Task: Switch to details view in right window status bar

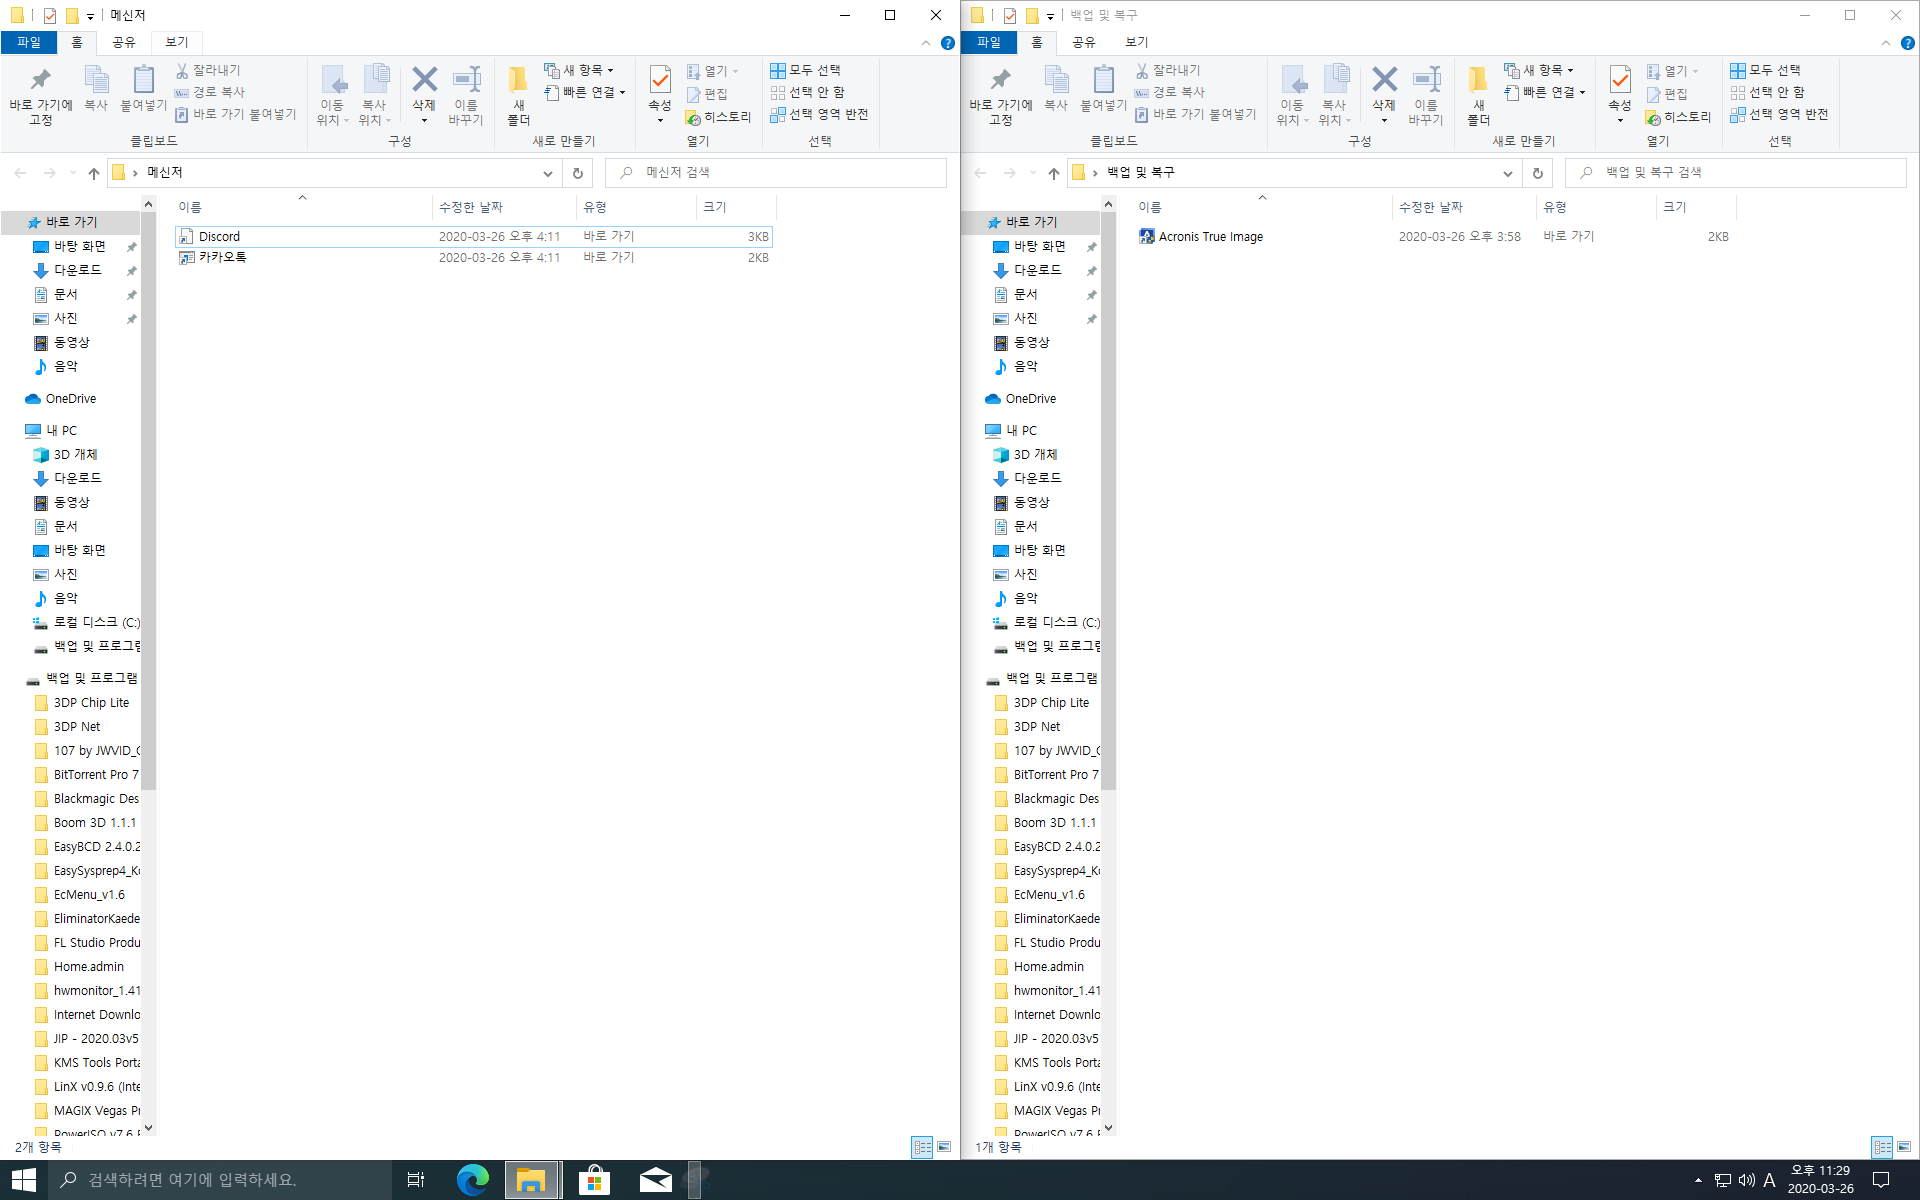Action: [1882, 1147]
